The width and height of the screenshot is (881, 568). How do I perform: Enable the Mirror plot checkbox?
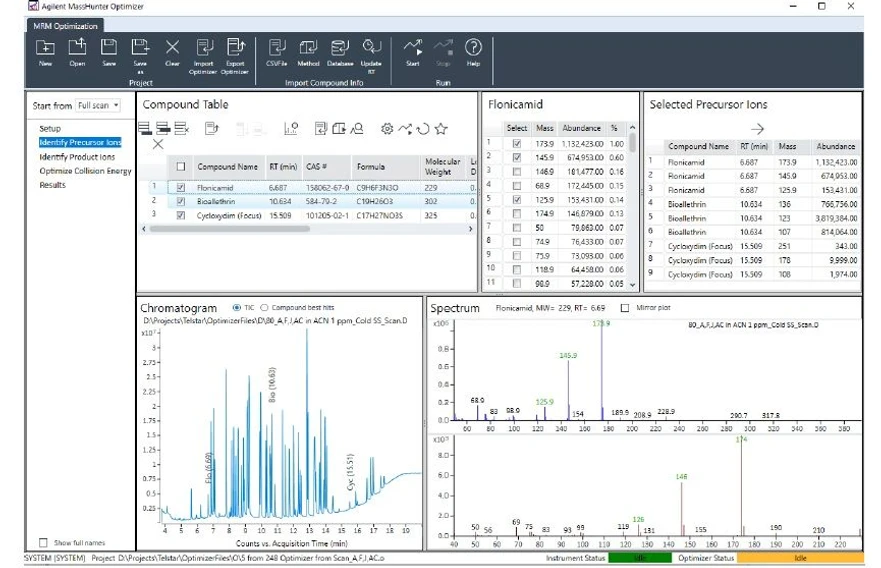[625, 308]
